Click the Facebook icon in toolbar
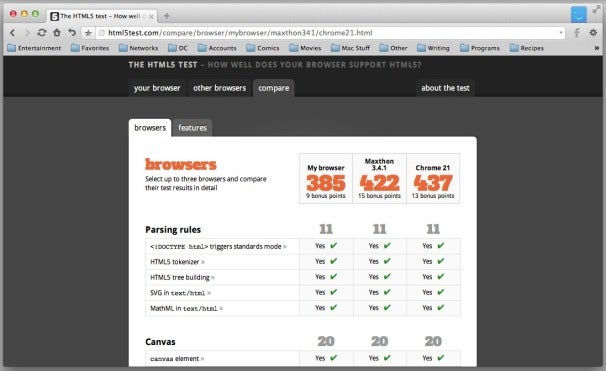 pos(577,33)
